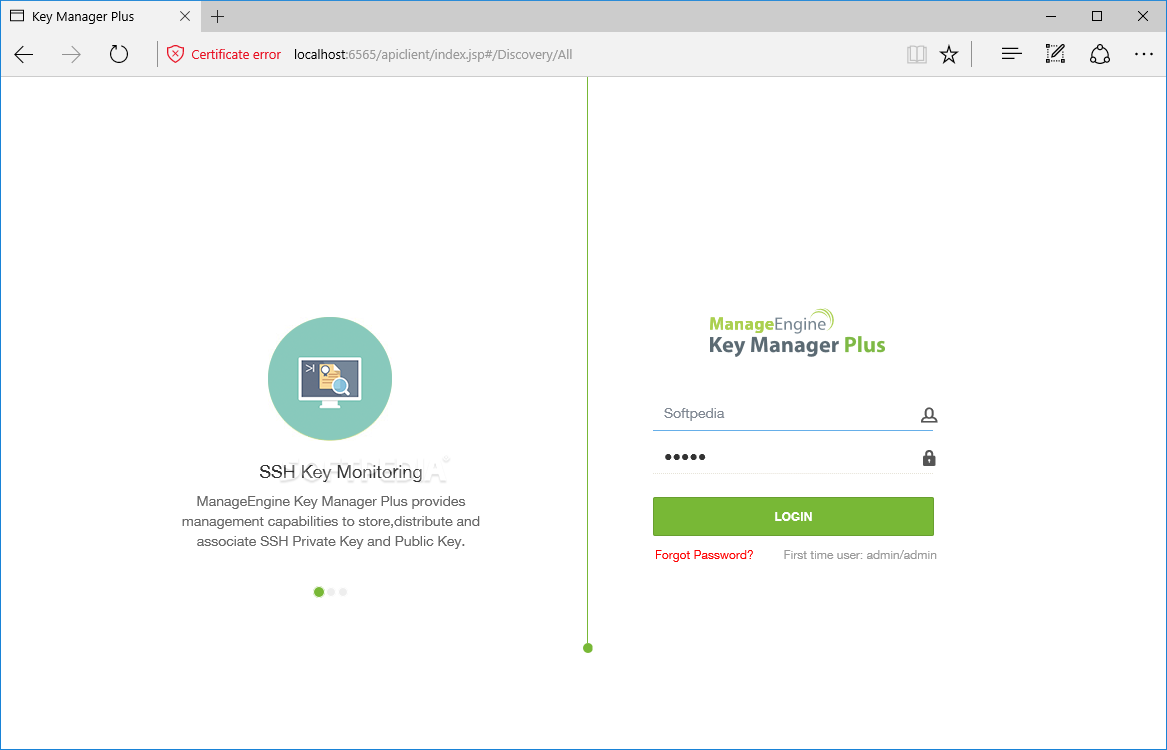Click the browser forward arrow

click(x=71, y=54)
